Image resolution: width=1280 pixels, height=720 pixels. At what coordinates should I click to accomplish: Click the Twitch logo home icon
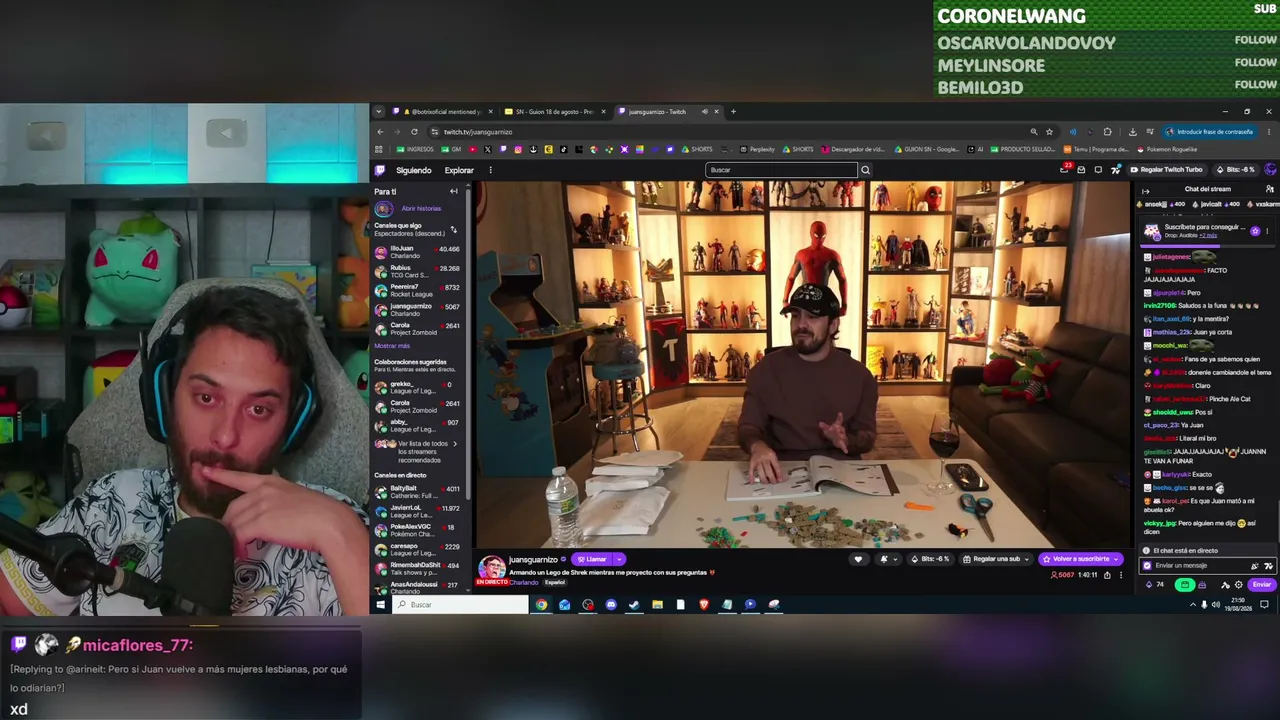pyautogui.click(x=380, y=170)
